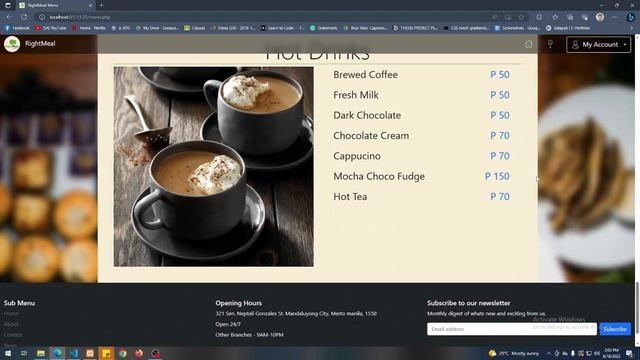Open the Netflix bookmark
The image size is (640, 360).
tap(89, 28)
